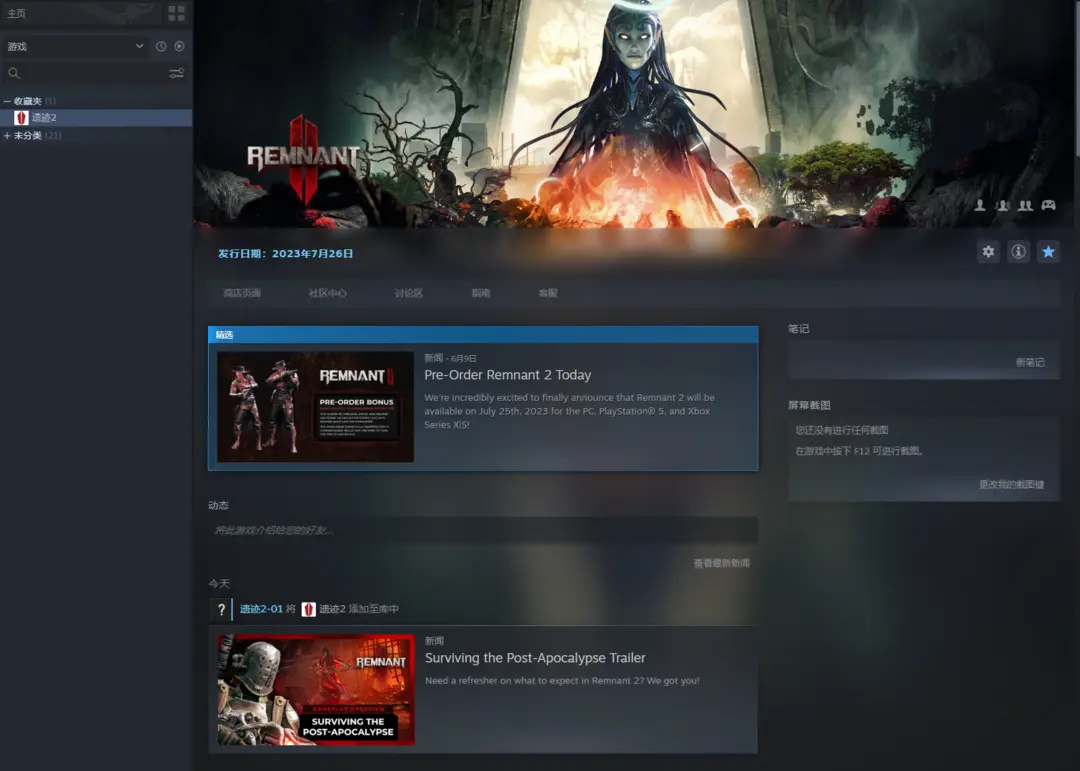
Task: Click the 遗迹2 red game icon in sidebar
Action: pos(21,118)
